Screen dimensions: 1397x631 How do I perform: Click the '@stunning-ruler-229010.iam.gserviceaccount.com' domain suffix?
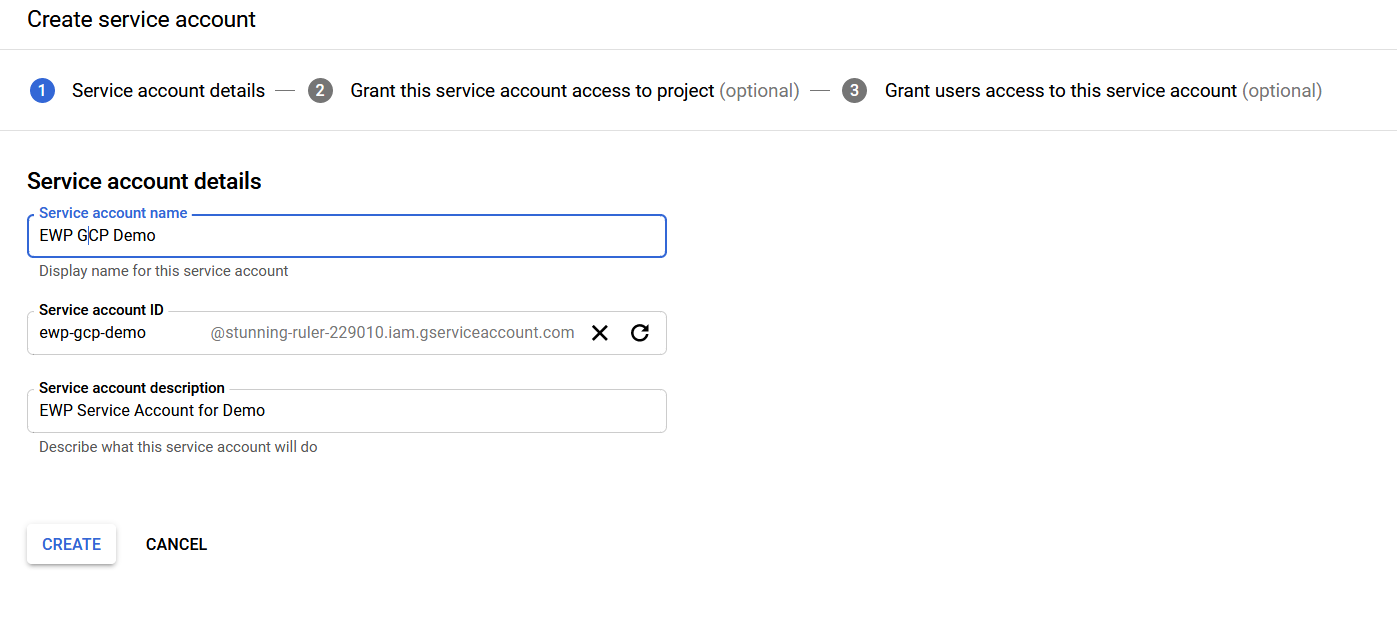pyautogui.click(x=392, y=333)
